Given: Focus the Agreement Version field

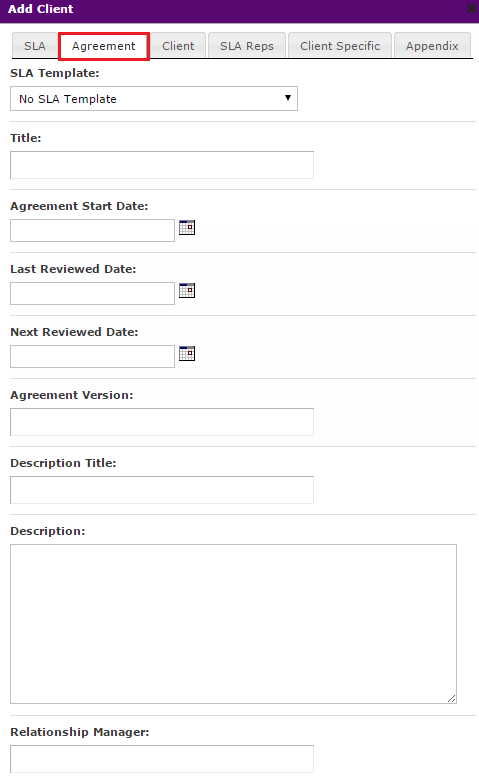Looking at the screenshot, I should click(x=162, y=422).
